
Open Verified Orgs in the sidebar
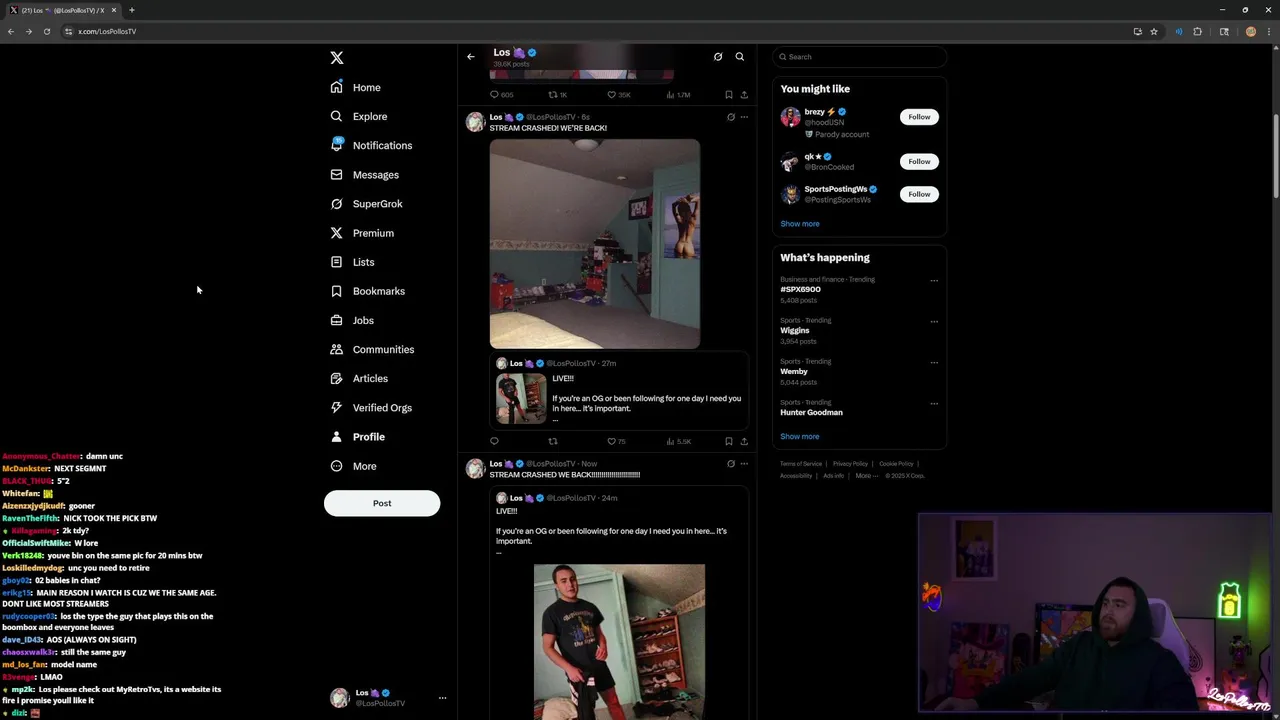(x=371, y=408)
